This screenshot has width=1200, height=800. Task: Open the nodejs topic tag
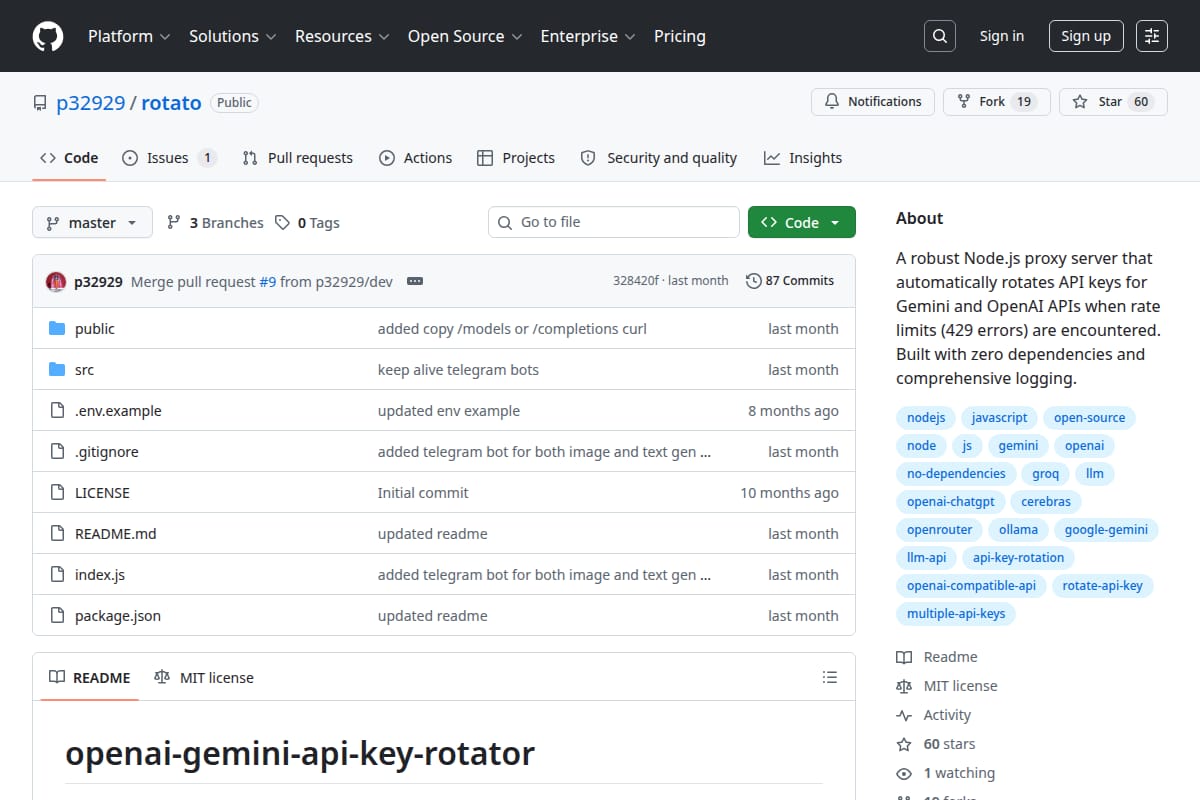[926, 418]
